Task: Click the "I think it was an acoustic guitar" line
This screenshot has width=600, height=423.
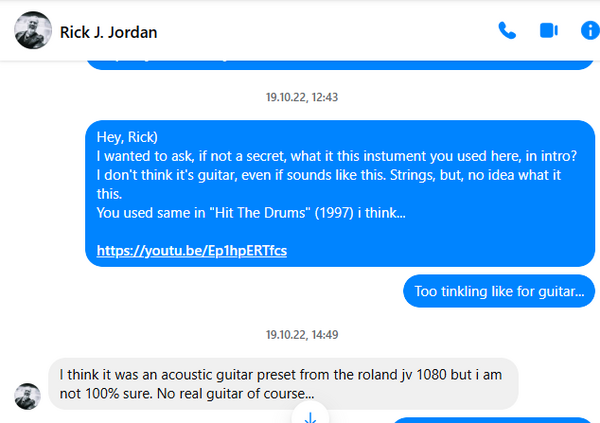Action: tap(280, 374)
